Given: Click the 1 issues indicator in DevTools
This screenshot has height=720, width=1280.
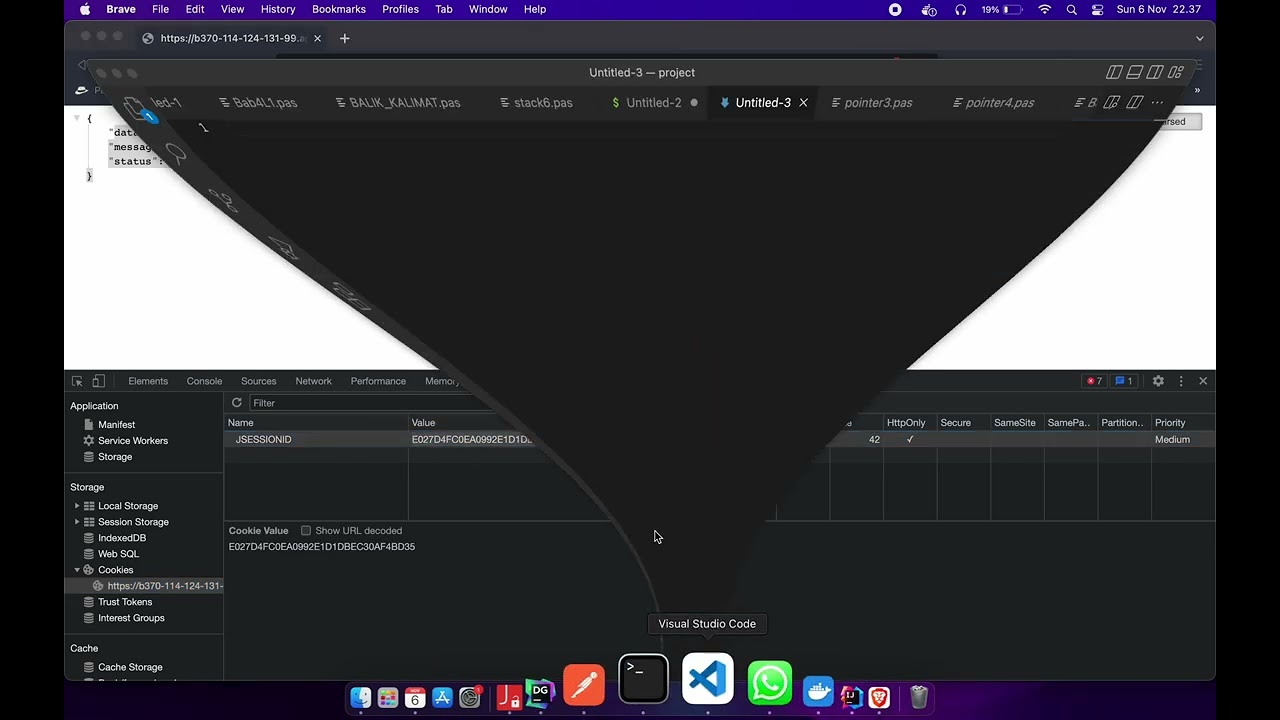Looking at the screenshot, I should (x=1124, y=381).
